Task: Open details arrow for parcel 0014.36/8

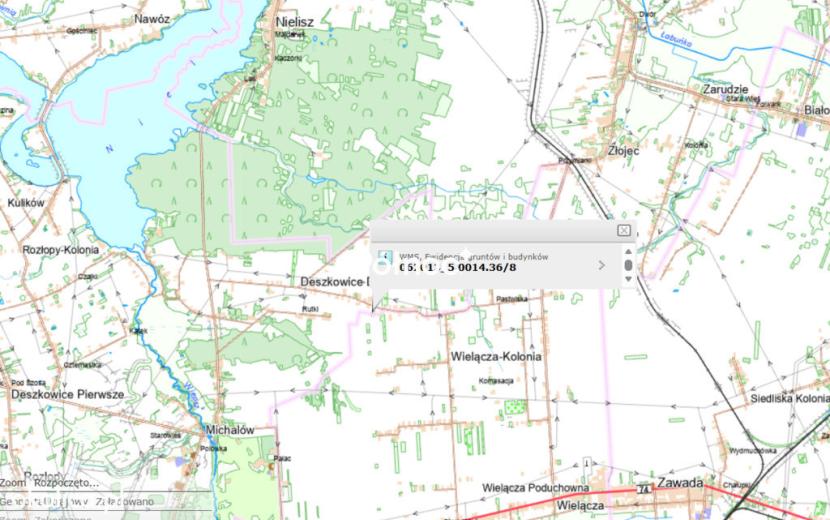Action: pyautogui.click(x=601, y=265)
